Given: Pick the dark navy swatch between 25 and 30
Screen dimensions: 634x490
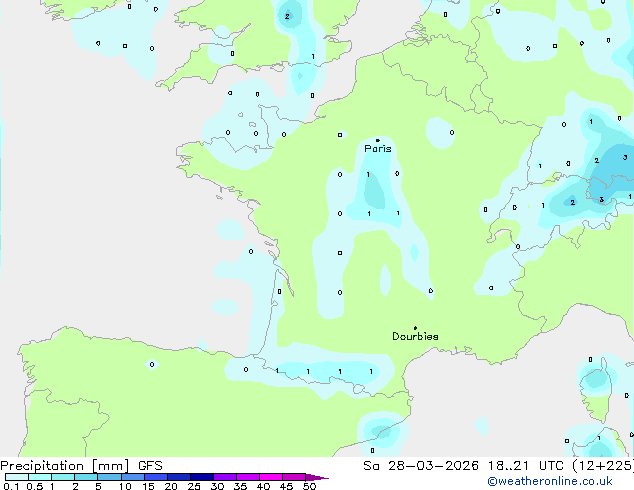Looking at the screenshot, I should 201,477.
